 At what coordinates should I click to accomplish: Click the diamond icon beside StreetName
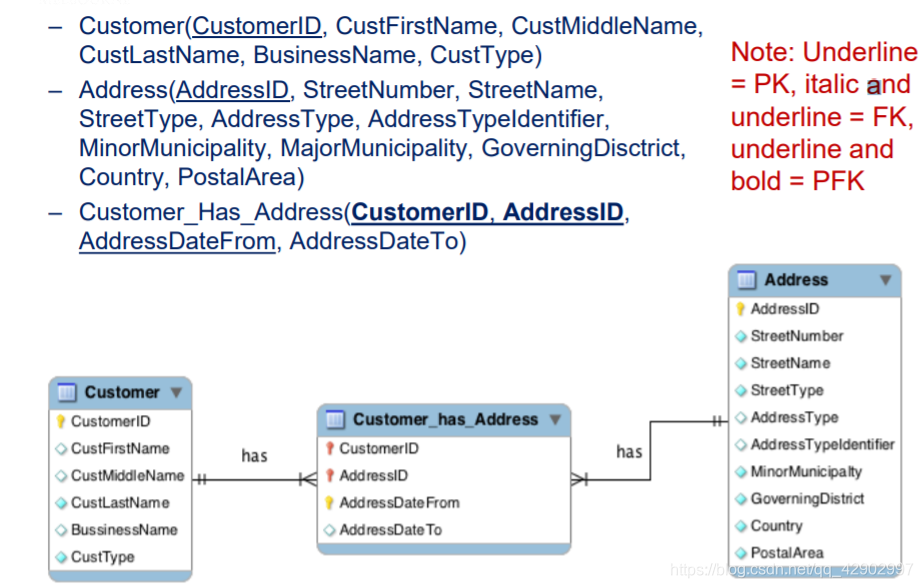click(741, 363)
